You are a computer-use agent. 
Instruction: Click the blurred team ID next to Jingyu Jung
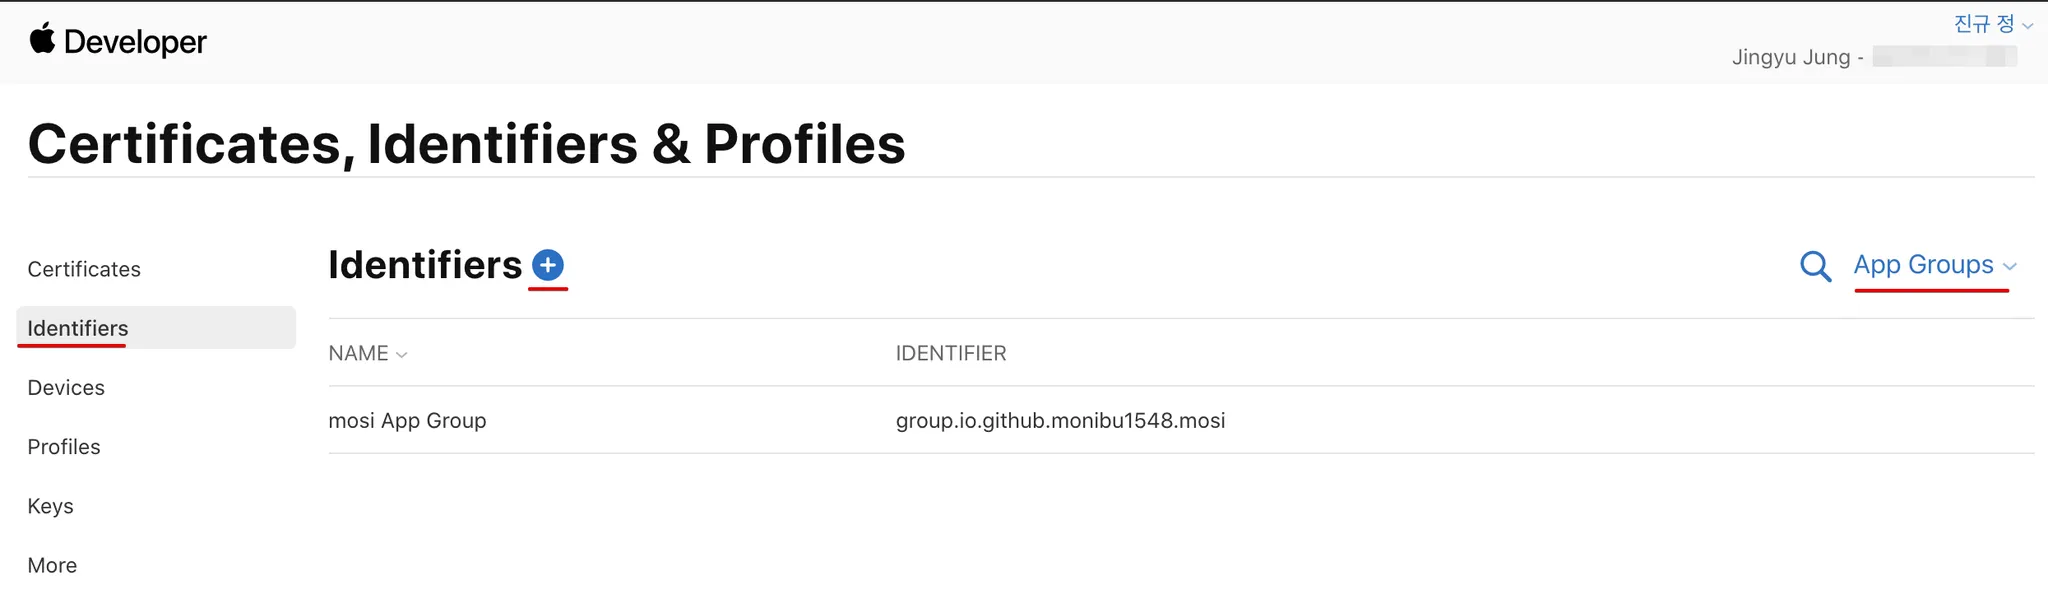pos(1944,57)
